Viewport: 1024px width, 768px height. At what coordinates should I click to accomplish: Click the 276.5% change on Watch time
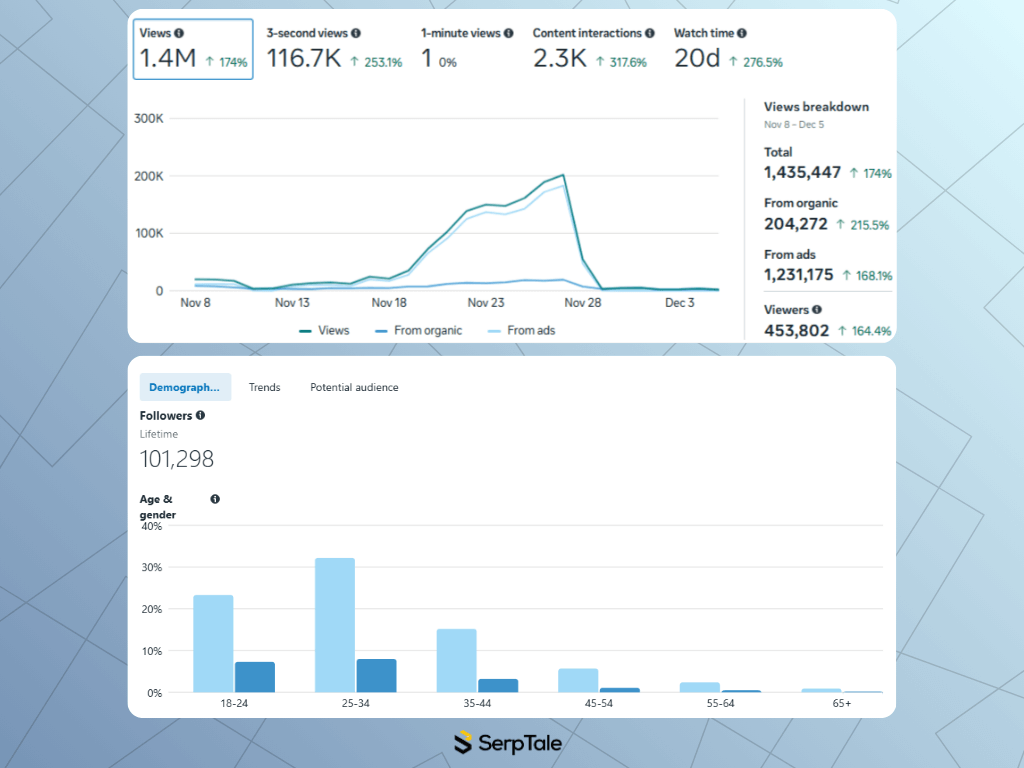tap(756, 63)
